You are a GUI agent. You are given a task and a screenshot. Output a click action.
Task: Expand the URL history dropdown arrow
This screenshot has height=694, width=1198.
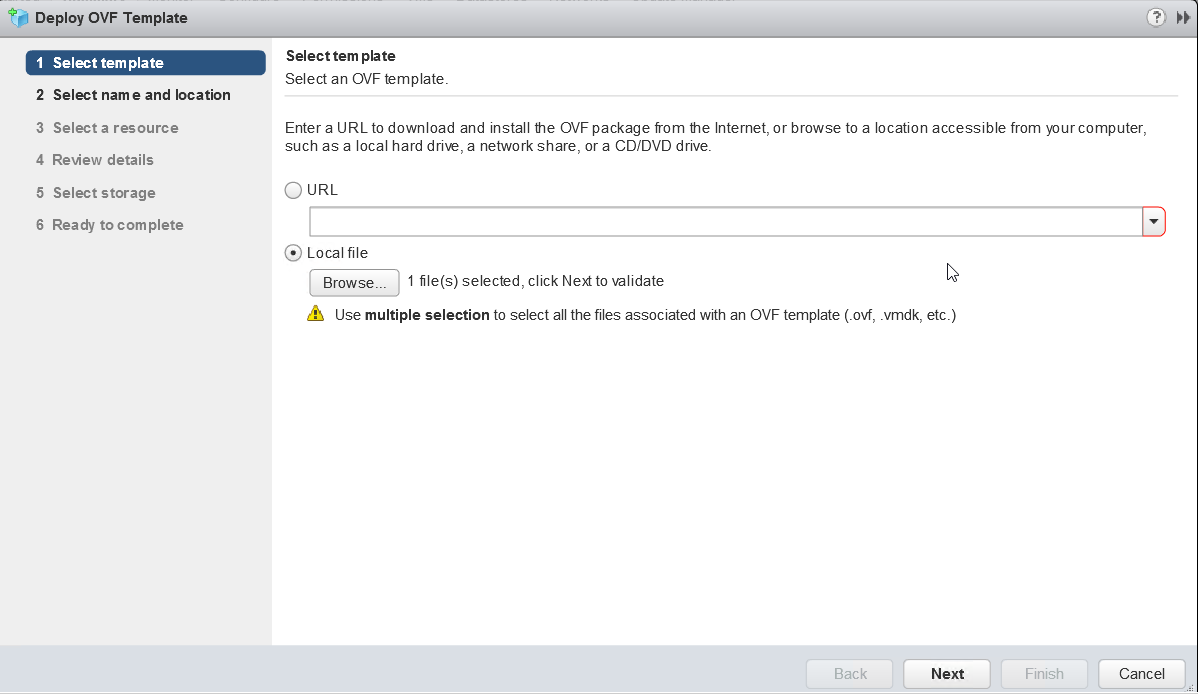[1154, 222]
